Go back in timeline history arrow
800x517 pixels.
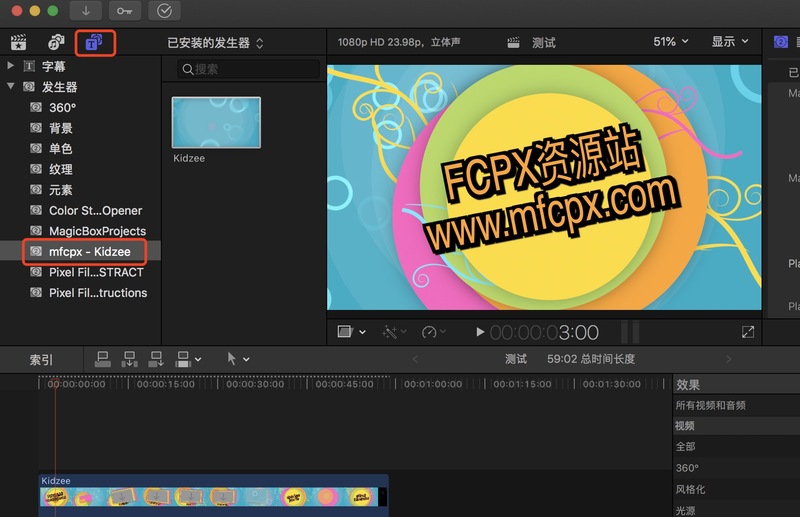point(415,359)
